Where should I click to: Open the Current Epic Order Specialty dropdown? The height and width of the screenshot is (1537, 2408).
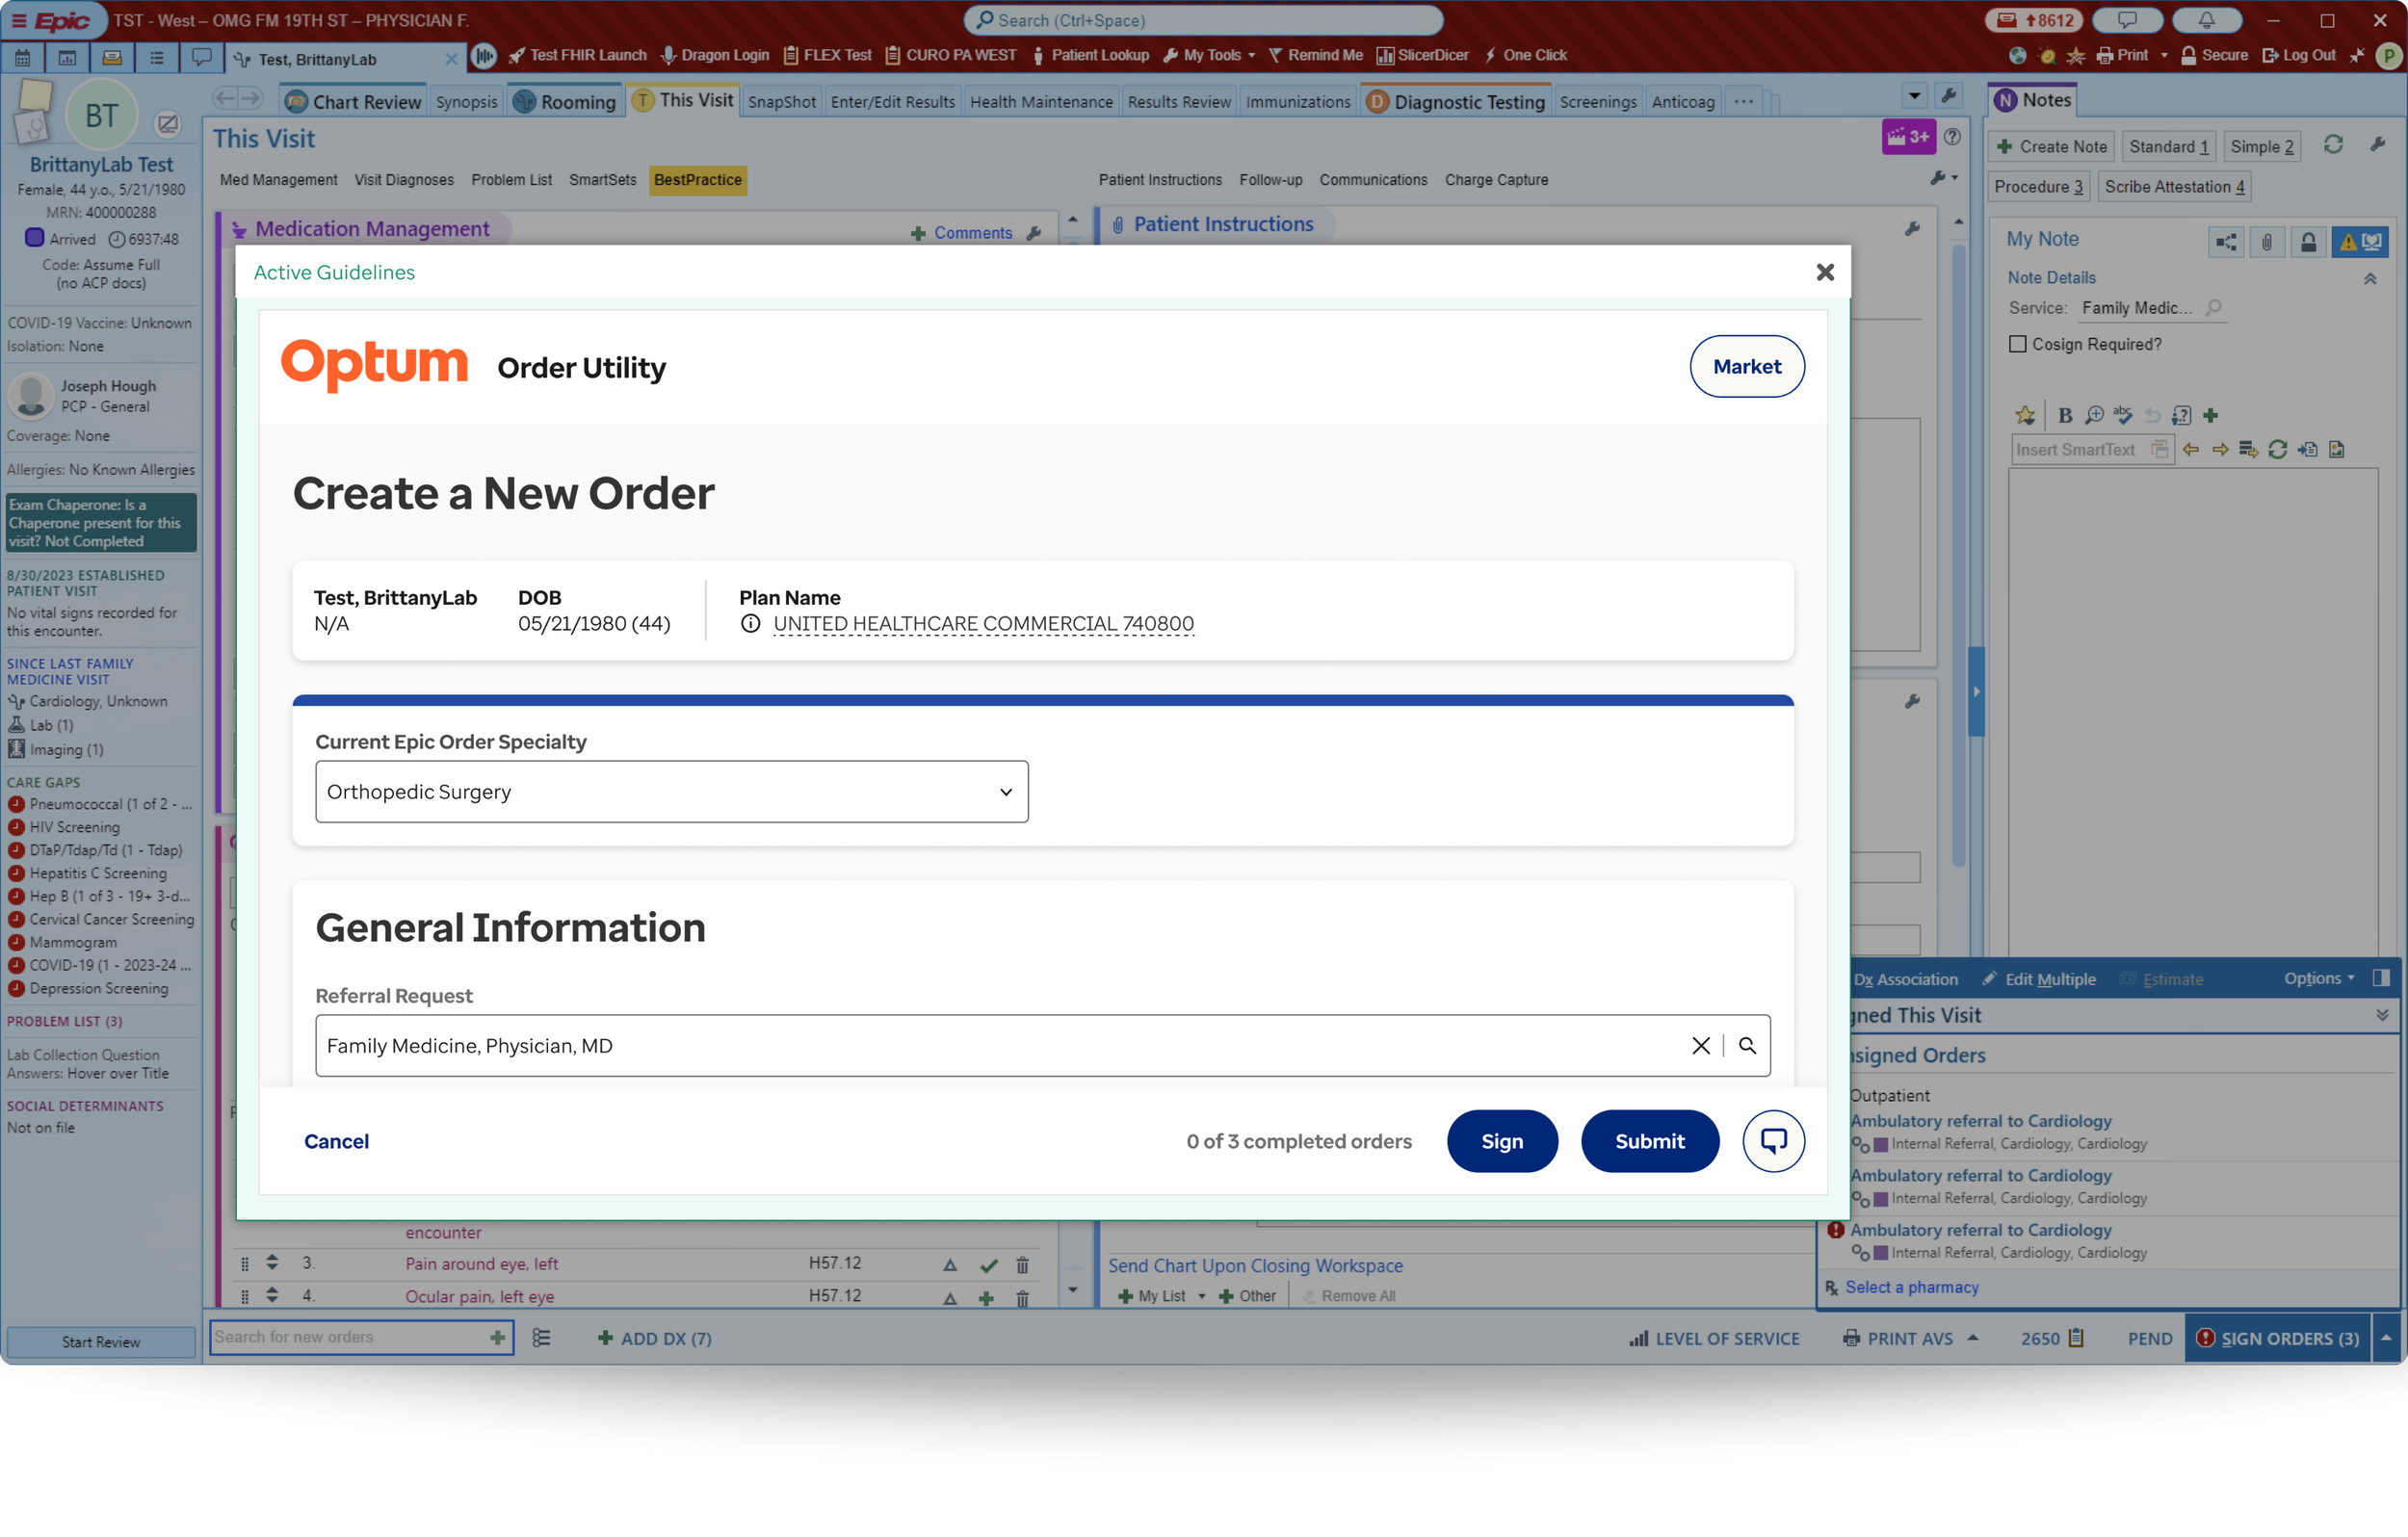pos(671,792)
